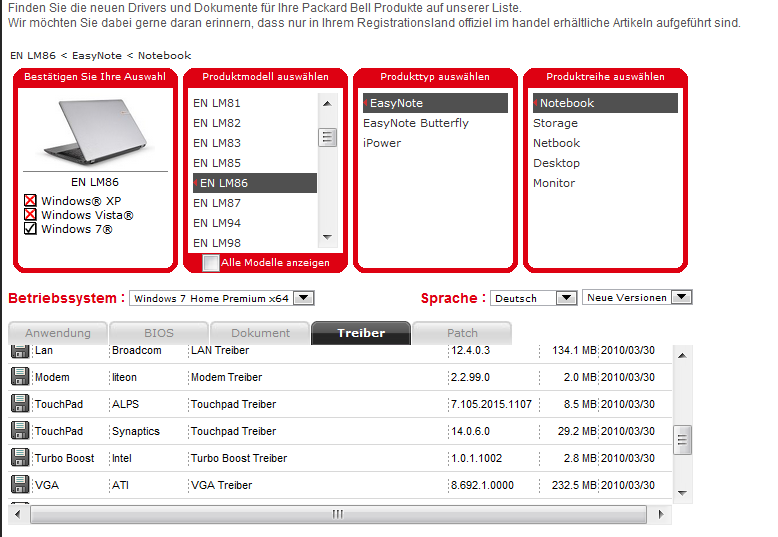This screenshot has height=537, width=778.
Task: Click the disk icon for ALPS TouchPad driver
Action: (19, 404)
